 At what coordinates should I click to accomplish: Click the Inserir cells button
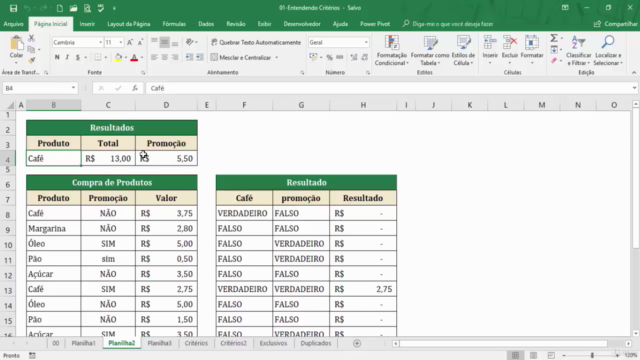pos(490,51)
